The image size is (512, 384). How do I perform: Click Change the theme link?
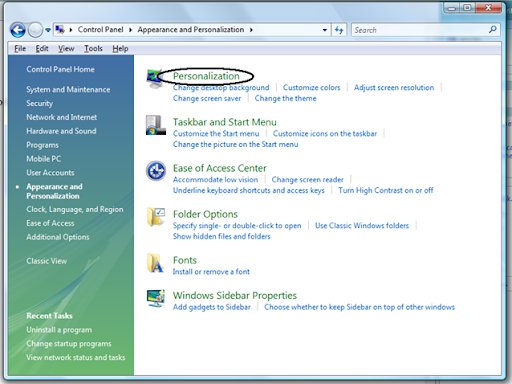(285, 98)
